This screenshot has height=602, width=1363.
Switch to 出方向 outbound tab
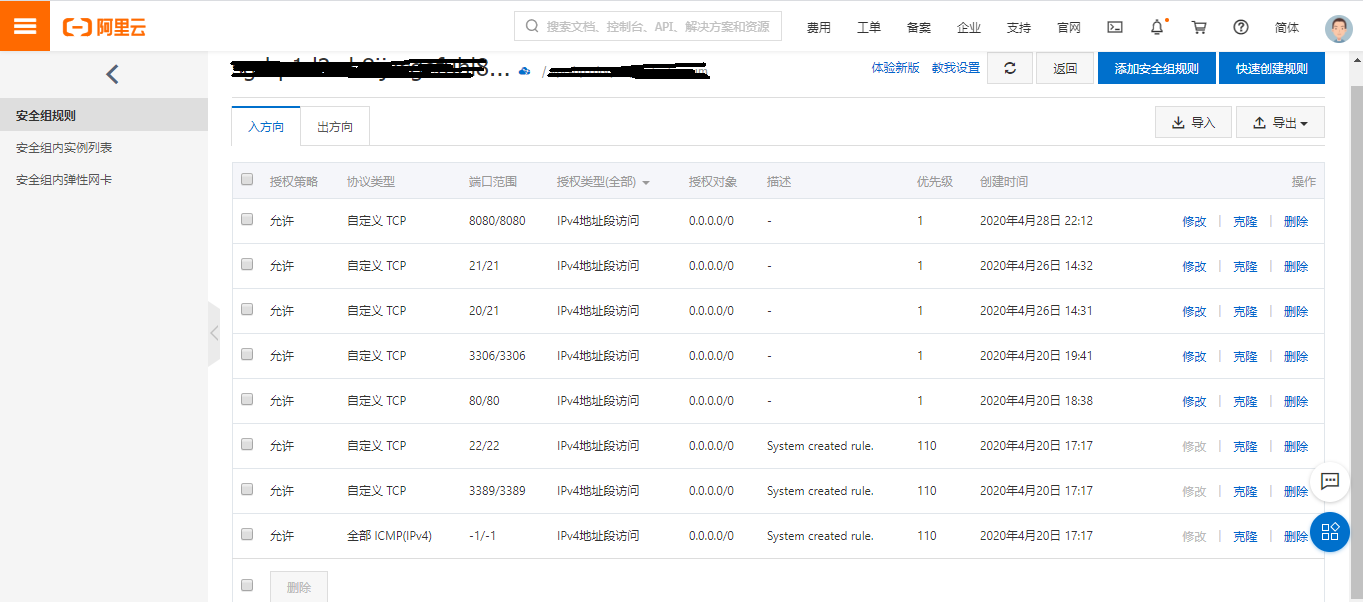tap(335, 127)
